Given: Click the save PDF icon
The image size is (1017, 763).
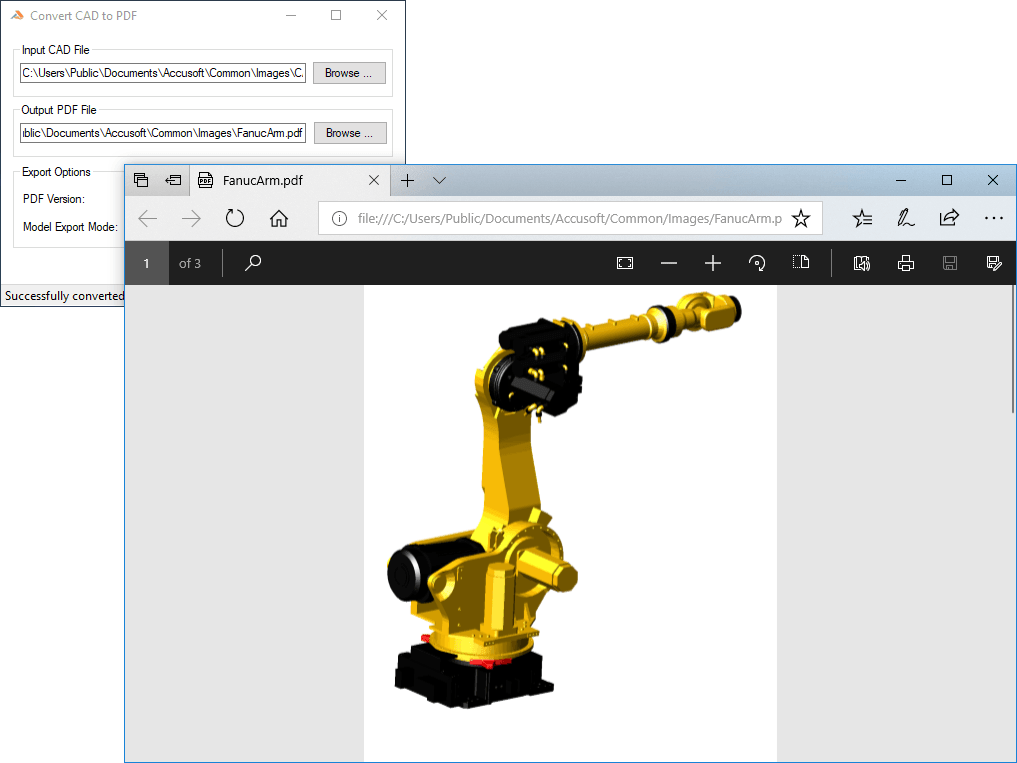Looking at the screenshot, I should point(950,263).
